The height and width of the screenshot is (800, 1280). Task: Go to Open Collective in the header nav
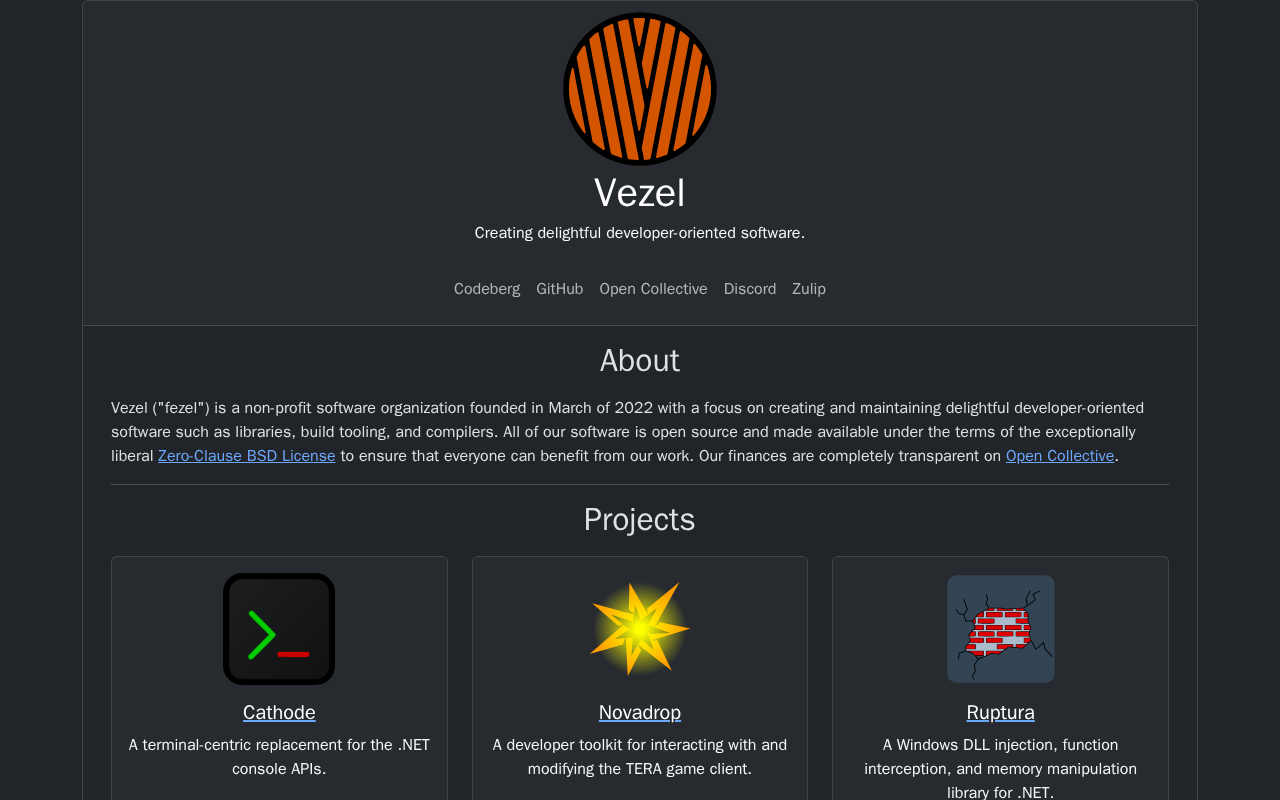tap(653, 289)
